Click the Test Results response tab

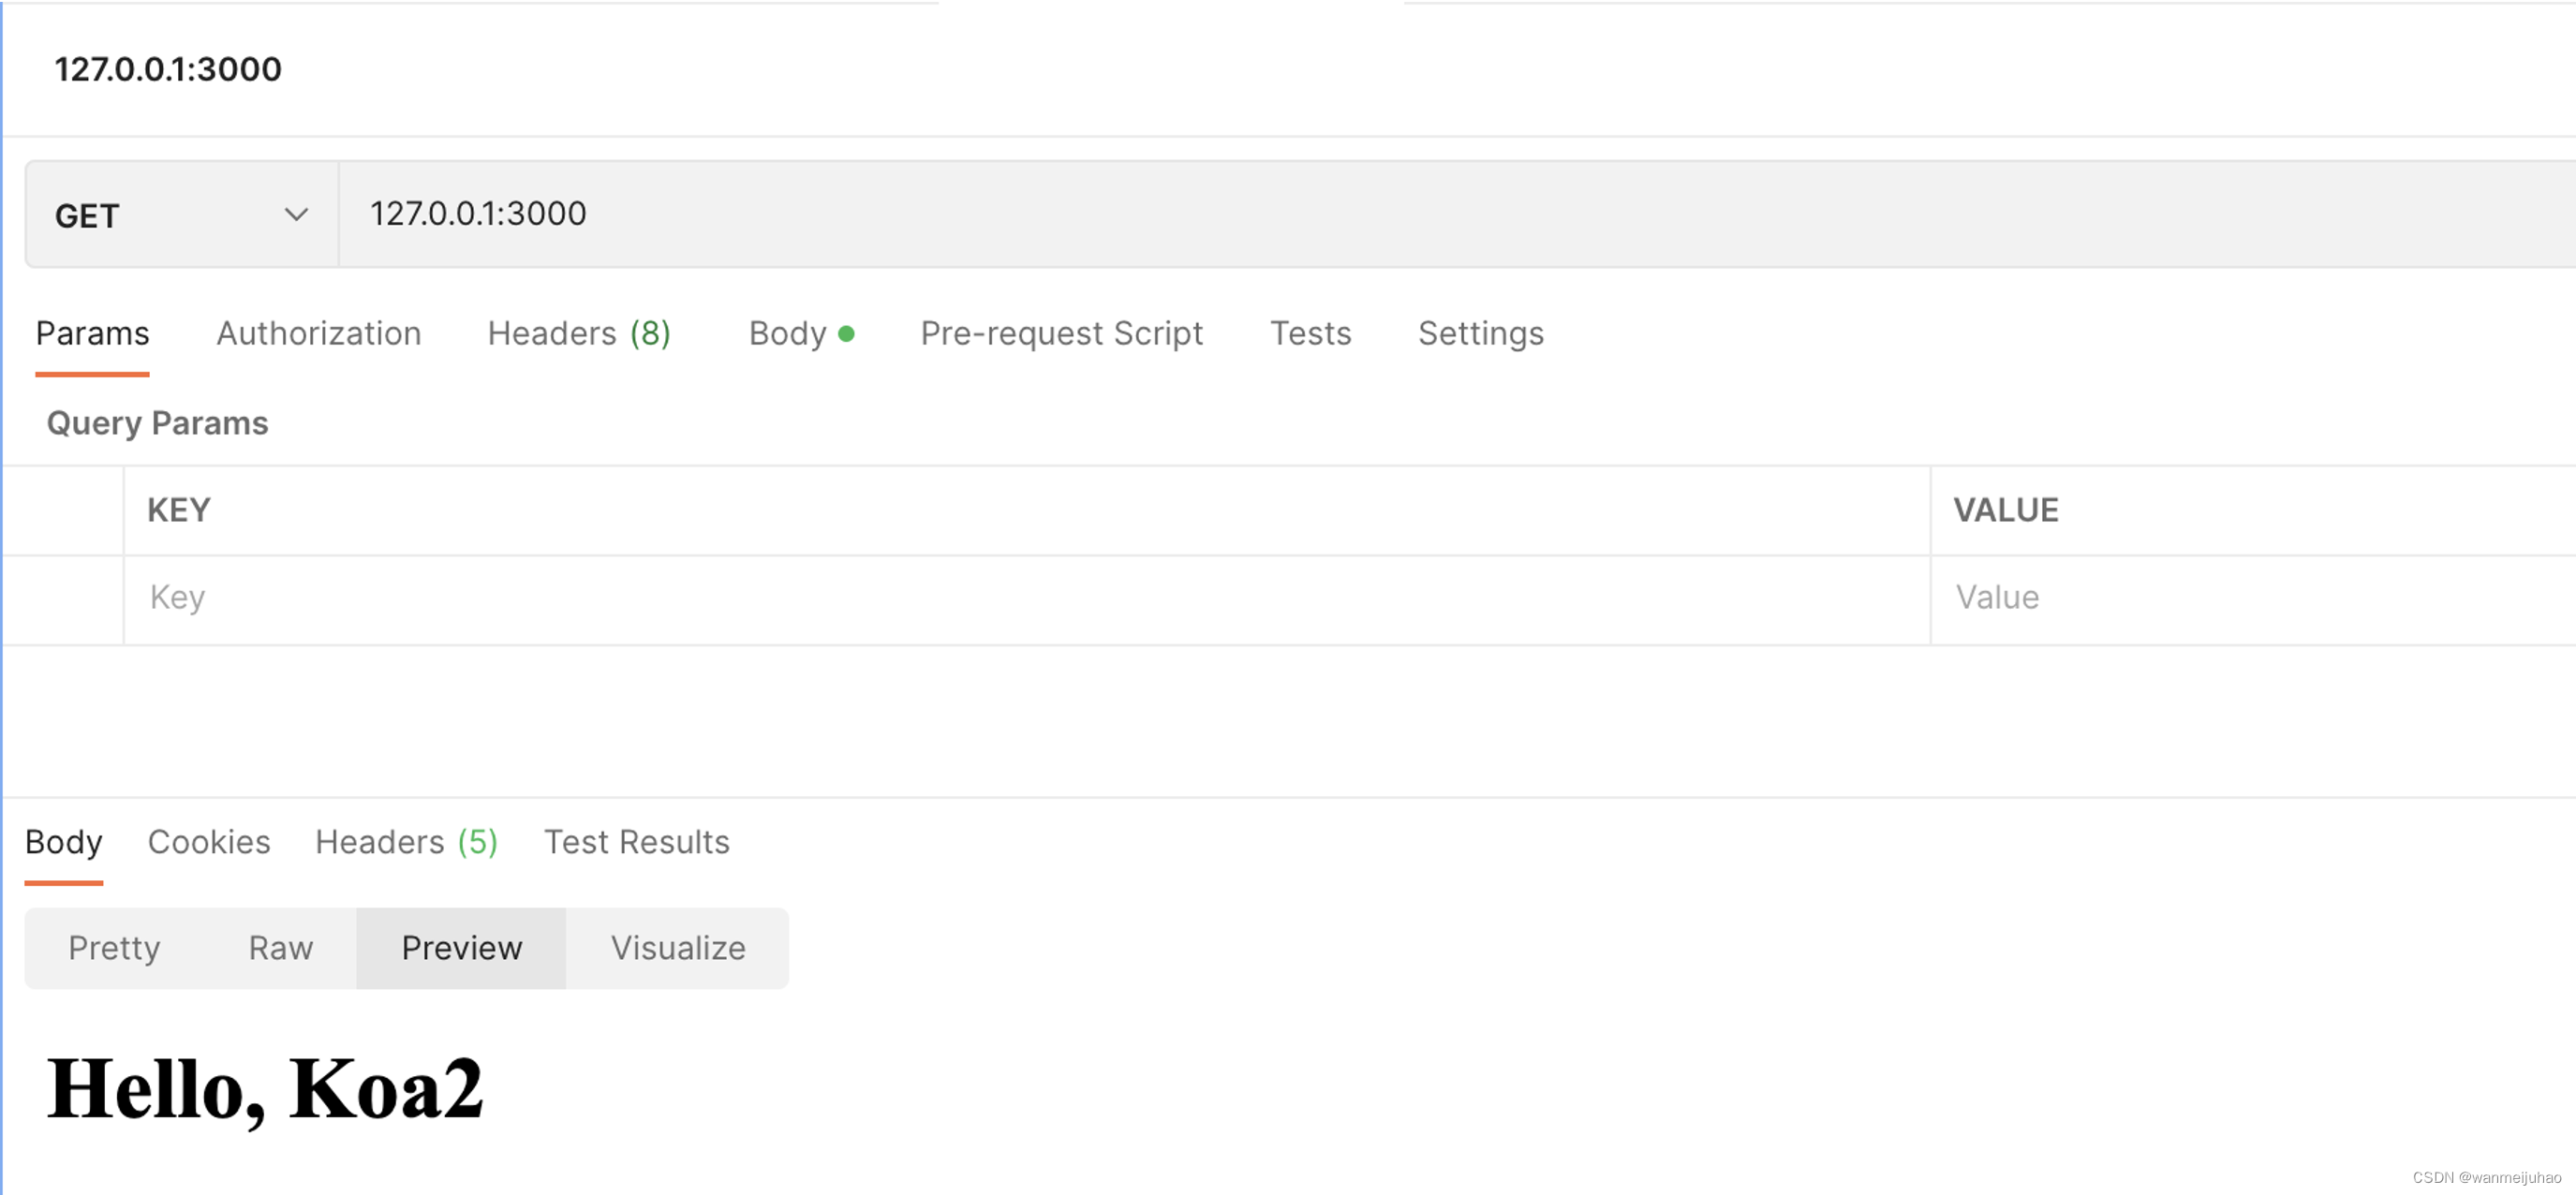click(x=636, y=842)
